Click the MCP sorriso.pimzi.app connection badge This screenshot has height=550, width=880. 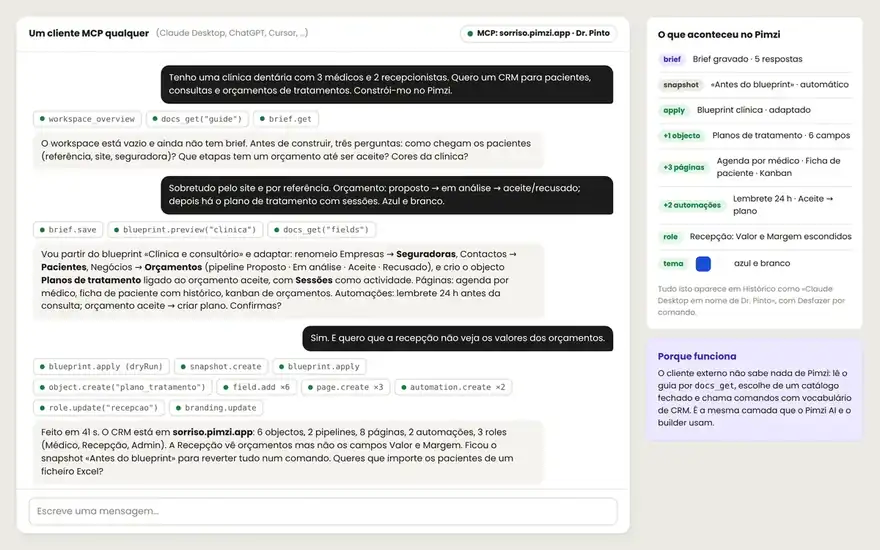click(538, 33)
